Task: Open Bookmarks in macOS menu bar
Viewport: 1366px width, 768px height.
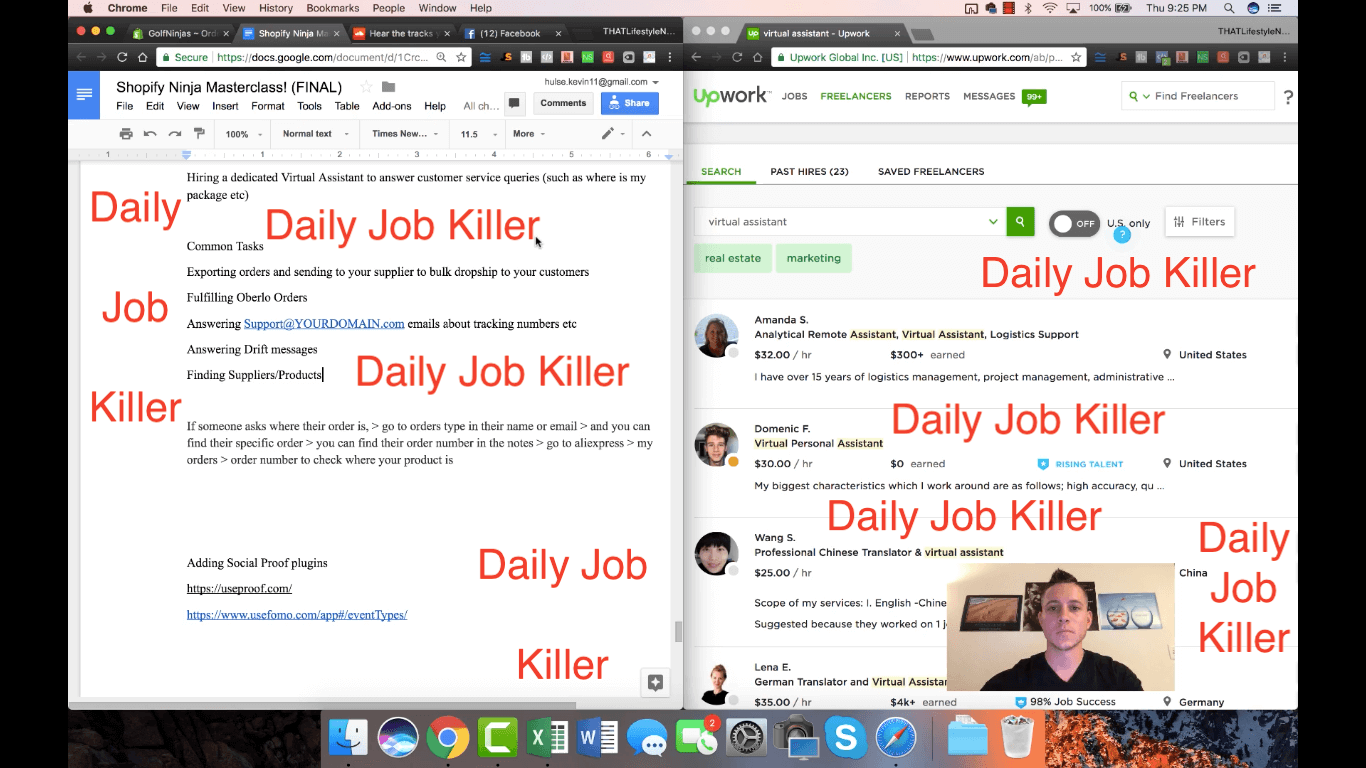Action: tap(334, 8)
